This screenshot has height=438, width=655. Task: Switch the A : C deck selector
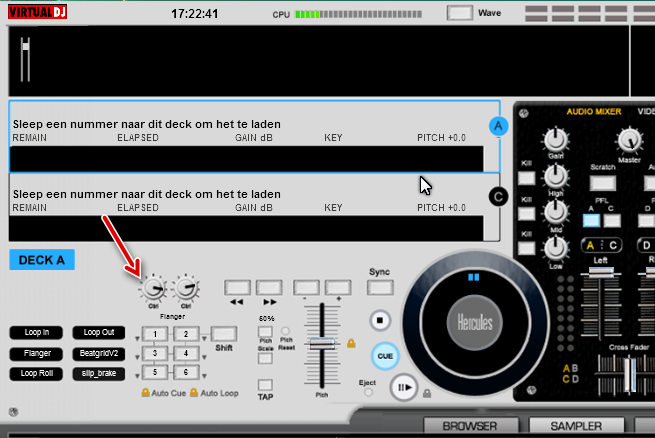602,245
